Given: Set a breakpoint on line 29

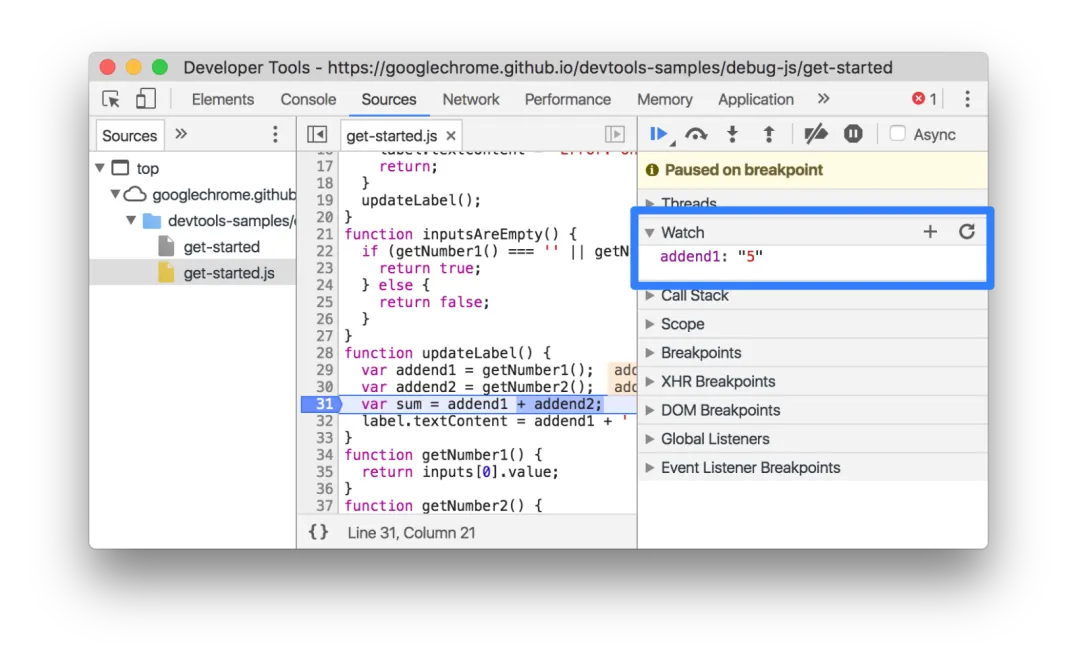Looking at the screenshot, I should tap(324, 370).
